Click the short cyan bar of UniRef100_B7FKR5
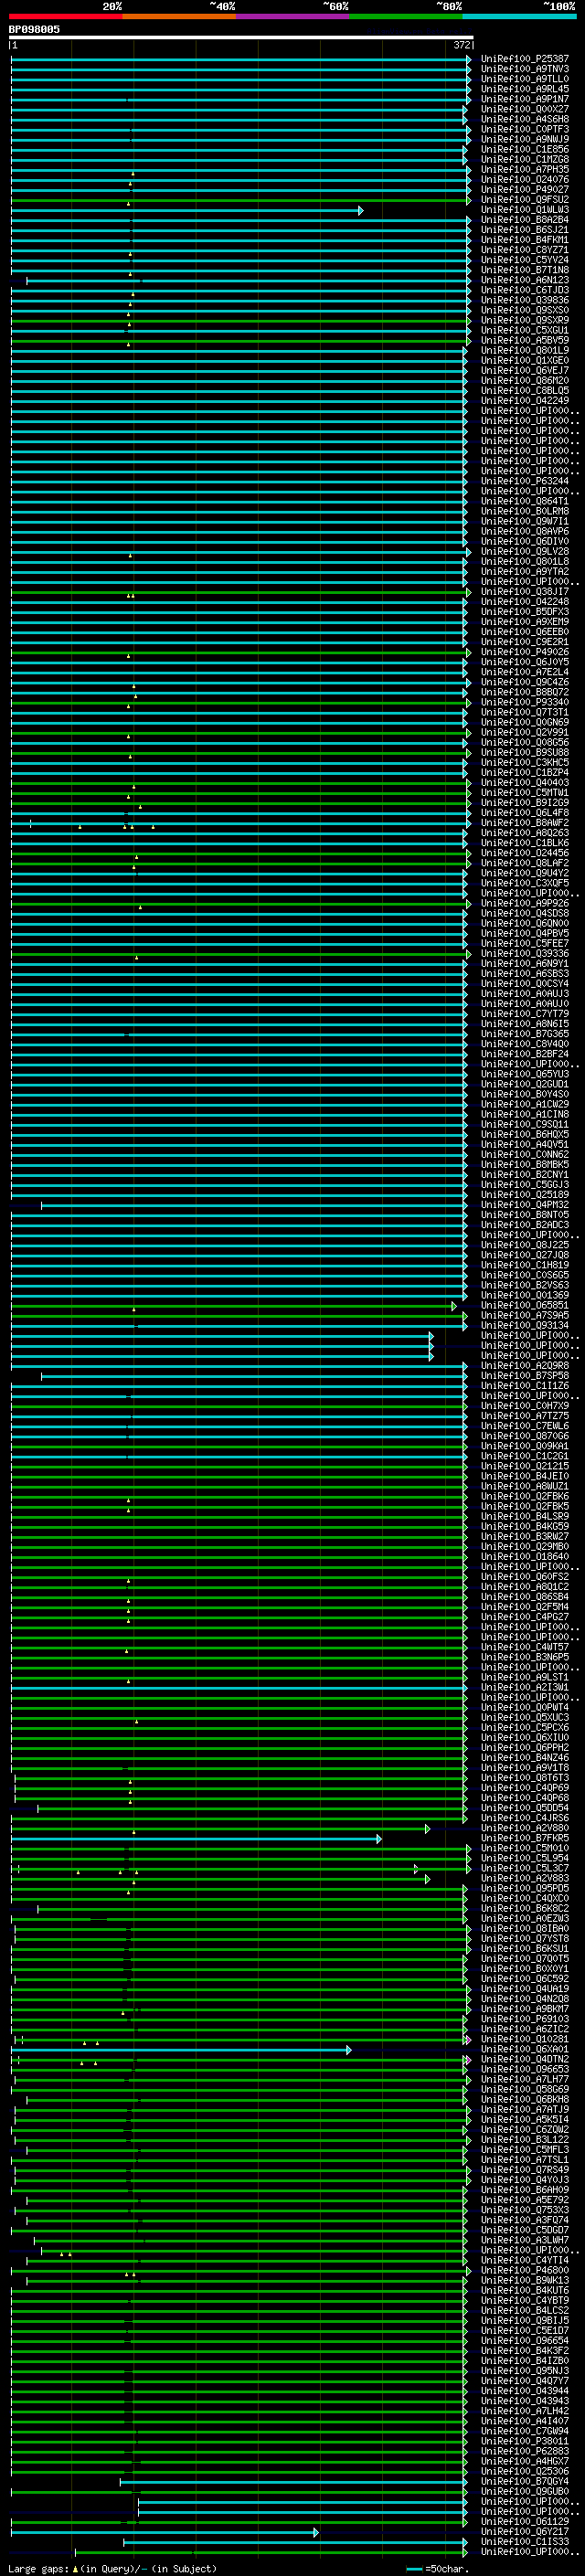Image resolution: width=585 pixels, height=2576 pixels. 196,1839
